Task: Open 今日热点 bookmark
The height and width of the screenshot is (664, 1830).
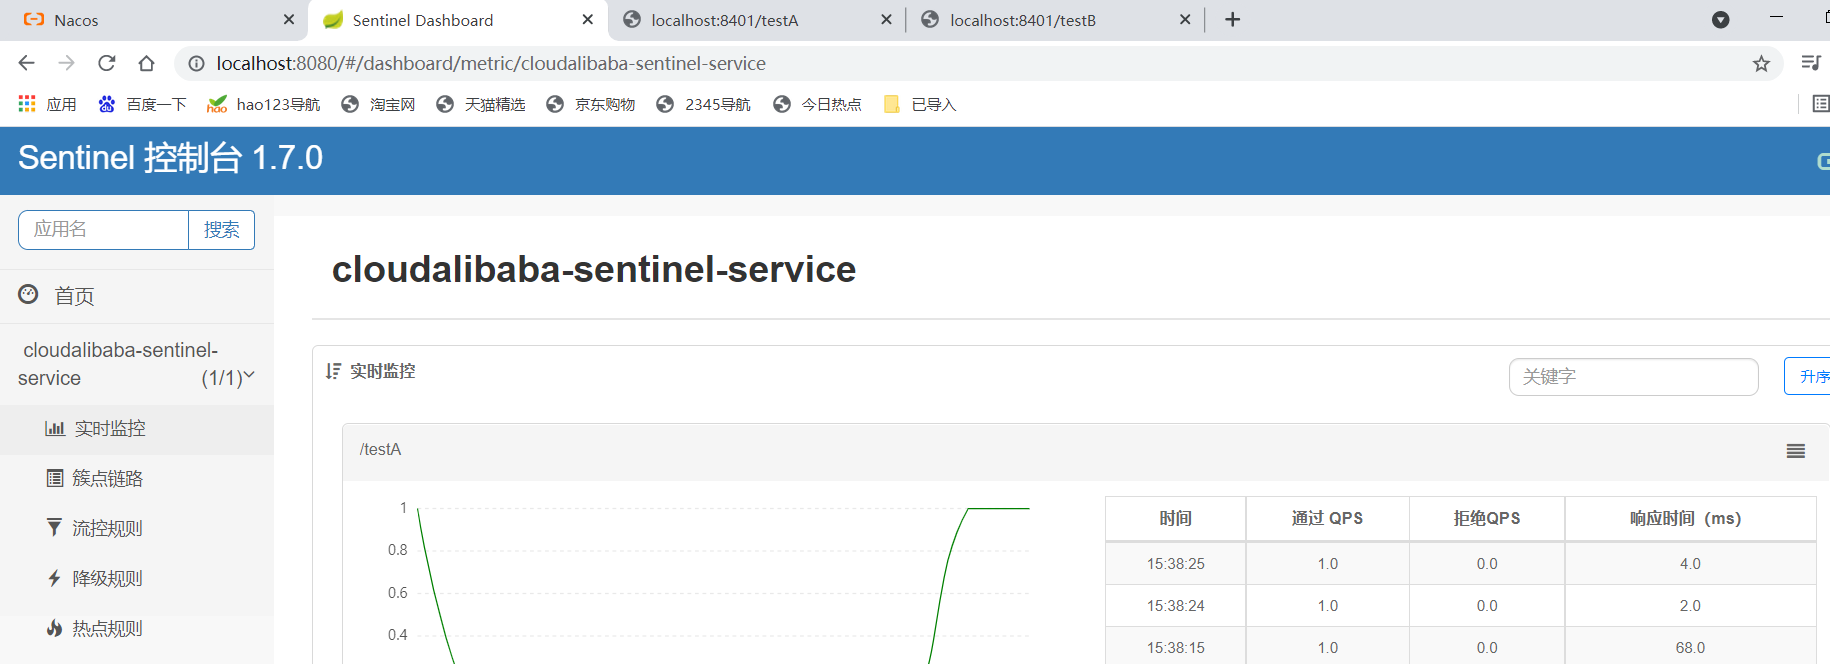Action: click(x=817, y=104)
